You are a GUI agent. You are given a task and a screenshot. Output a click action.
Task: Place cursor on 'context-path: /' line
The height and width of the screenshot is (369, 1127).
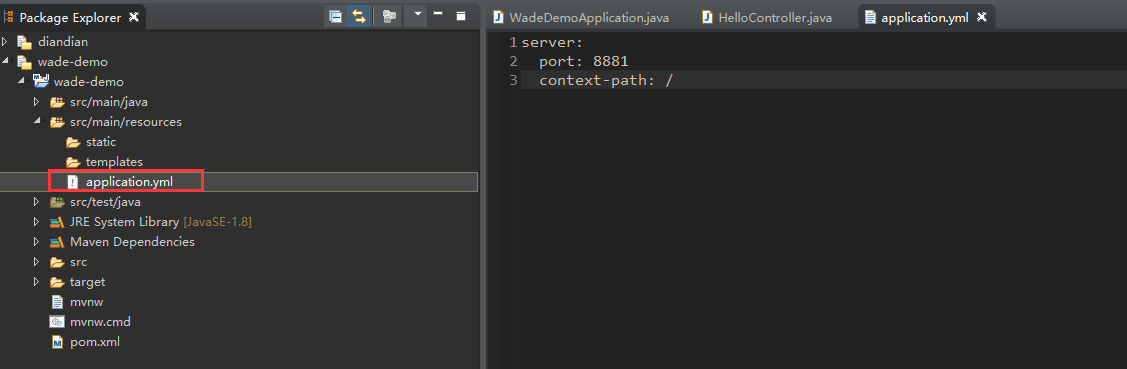[606, 80]
